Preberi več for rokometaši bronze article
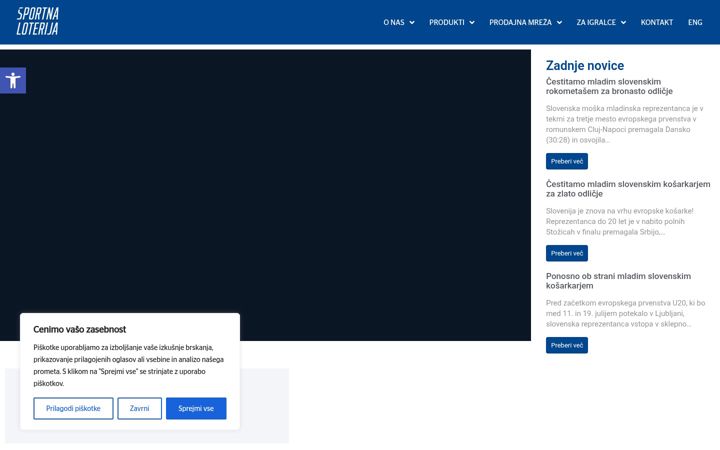This screenshot has width=720, height=450. pyautogui.click(x=567, y=161)
